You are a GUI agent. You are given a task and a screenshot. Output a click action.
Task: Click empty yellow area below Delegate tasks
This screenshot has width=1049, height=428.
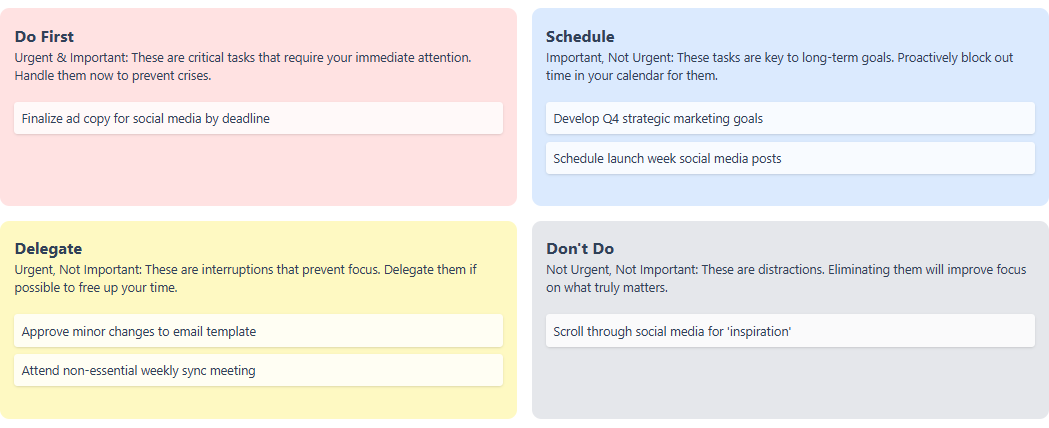point(258,402)
